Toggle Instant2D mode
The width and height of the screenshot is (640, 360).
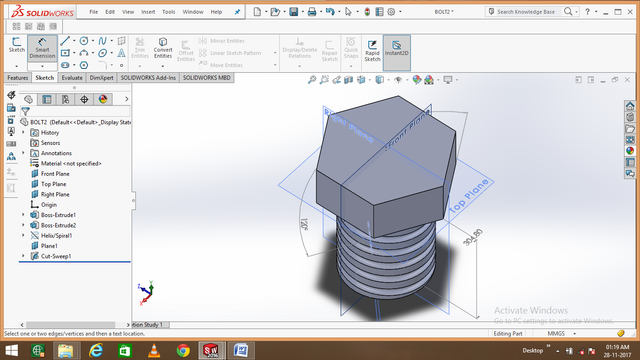pos(397,53)
